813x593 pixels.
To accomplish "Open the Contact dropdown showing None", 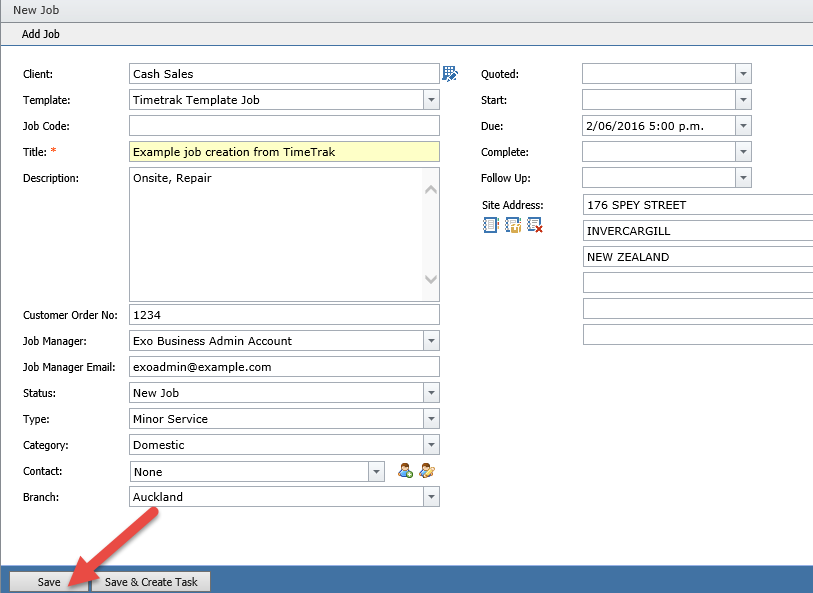I will pyautogui.click(x=376, y=472).
